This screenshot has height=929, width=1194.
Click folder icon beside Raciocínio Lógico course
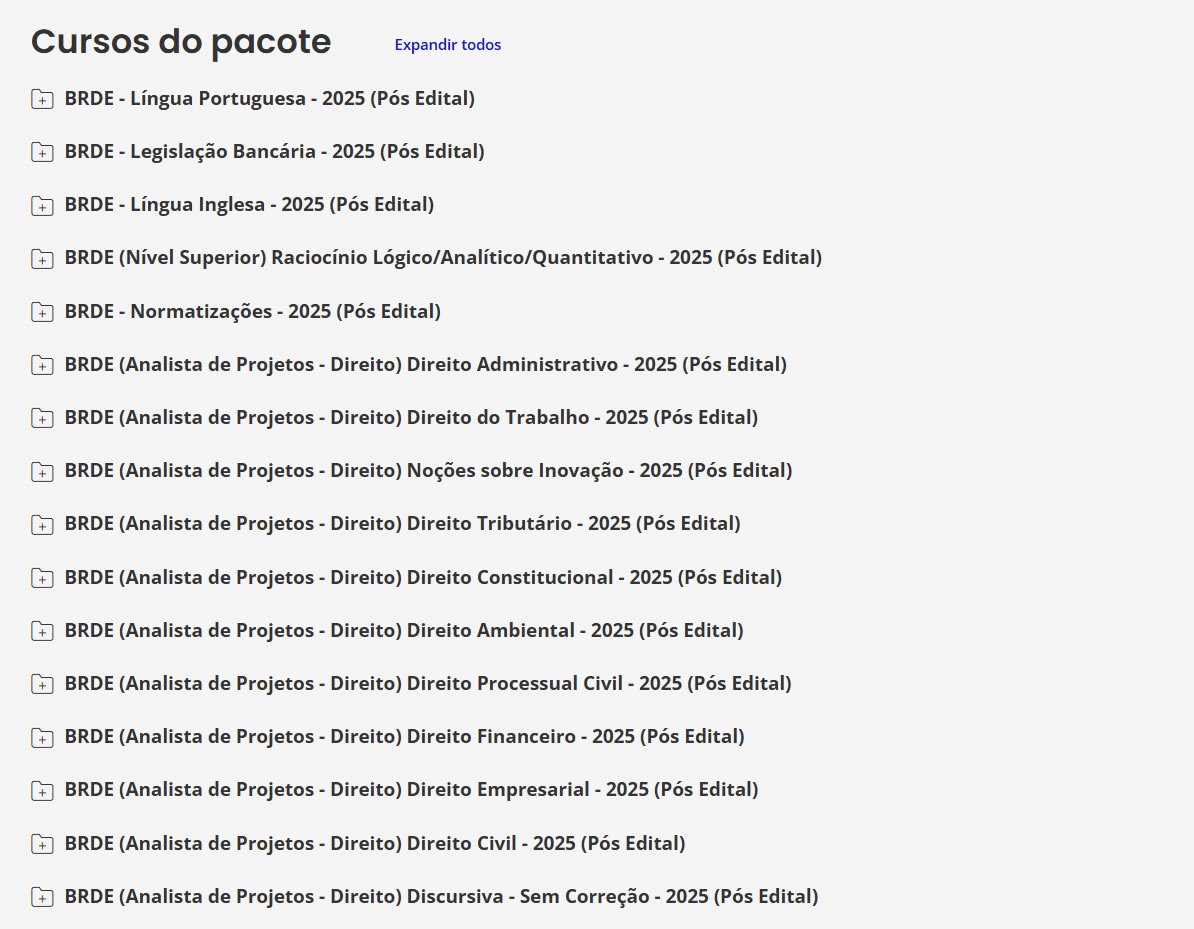click(x=42, y=259)
